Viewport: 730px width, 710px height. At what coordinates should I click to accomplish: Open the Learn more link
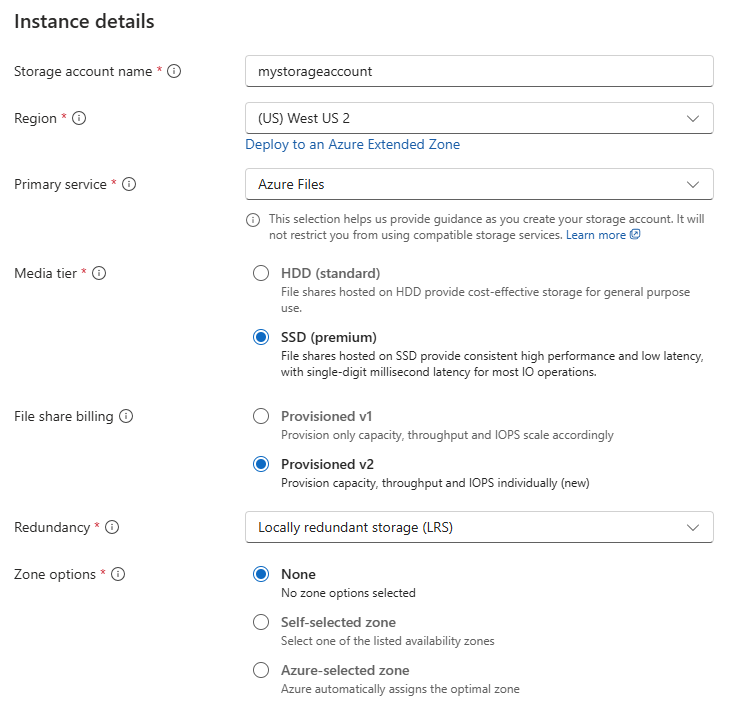point(595,235)
